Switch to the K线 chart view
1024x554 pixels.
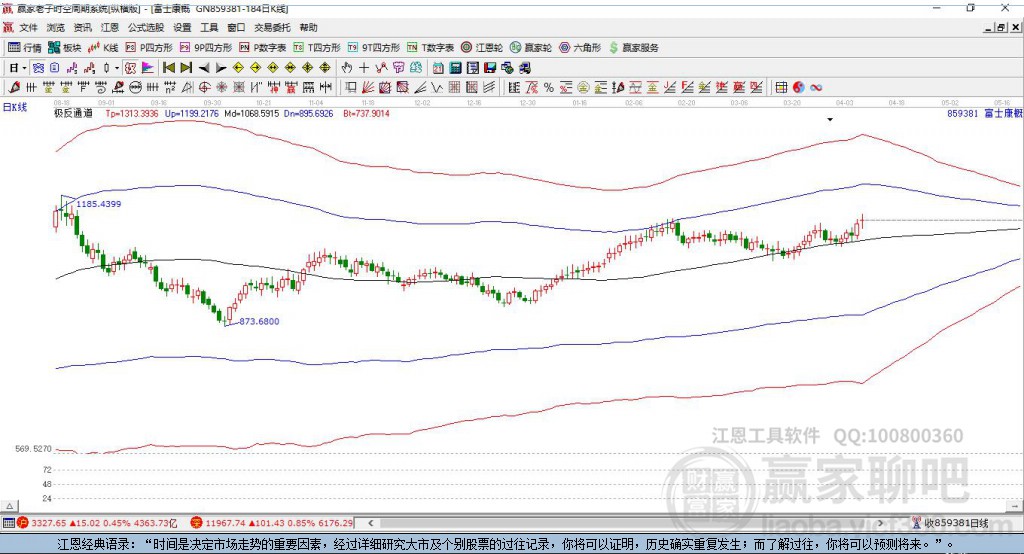tap(103, 48)
